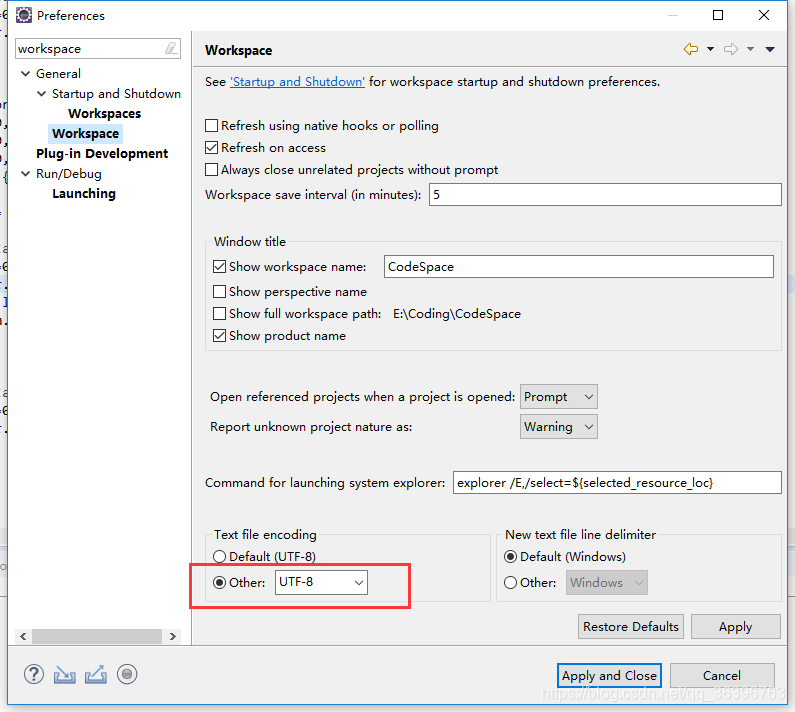The image size is (795, 712).
Task: Close the Preferences window
Action: (x=764, y=15)
